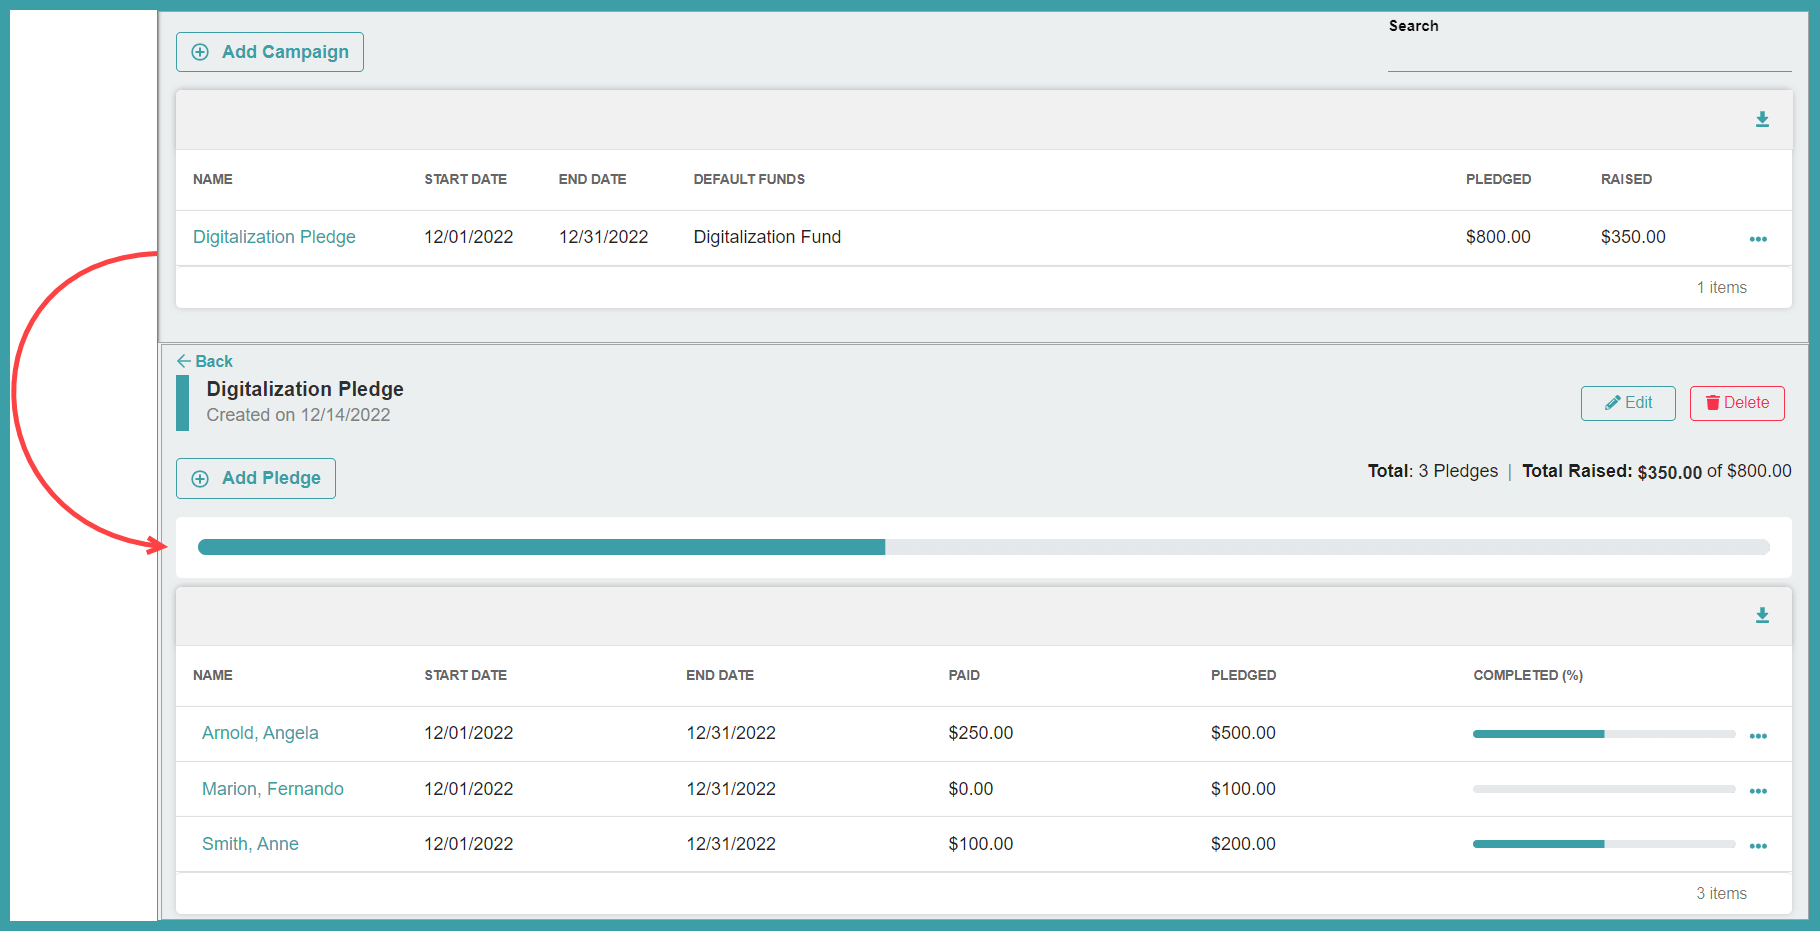Click the Total: 3 Pledges summary
The width and height of the screenshot is (1820, 931).
pos(1433,471)
